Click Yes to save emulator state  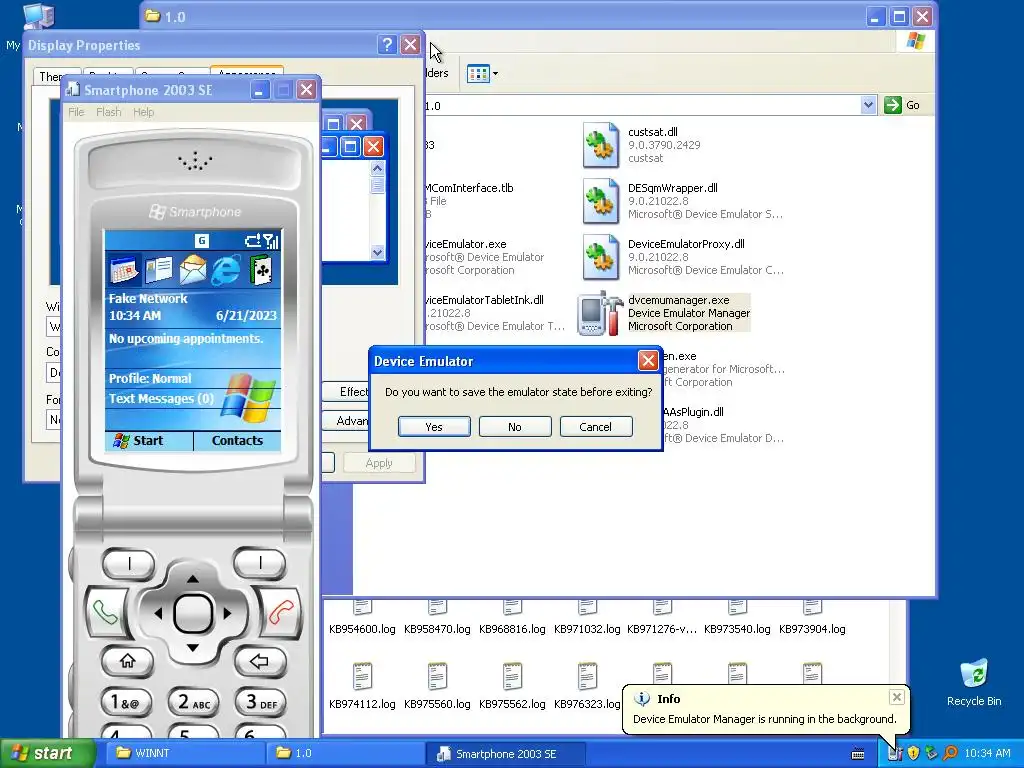[434, 426]
